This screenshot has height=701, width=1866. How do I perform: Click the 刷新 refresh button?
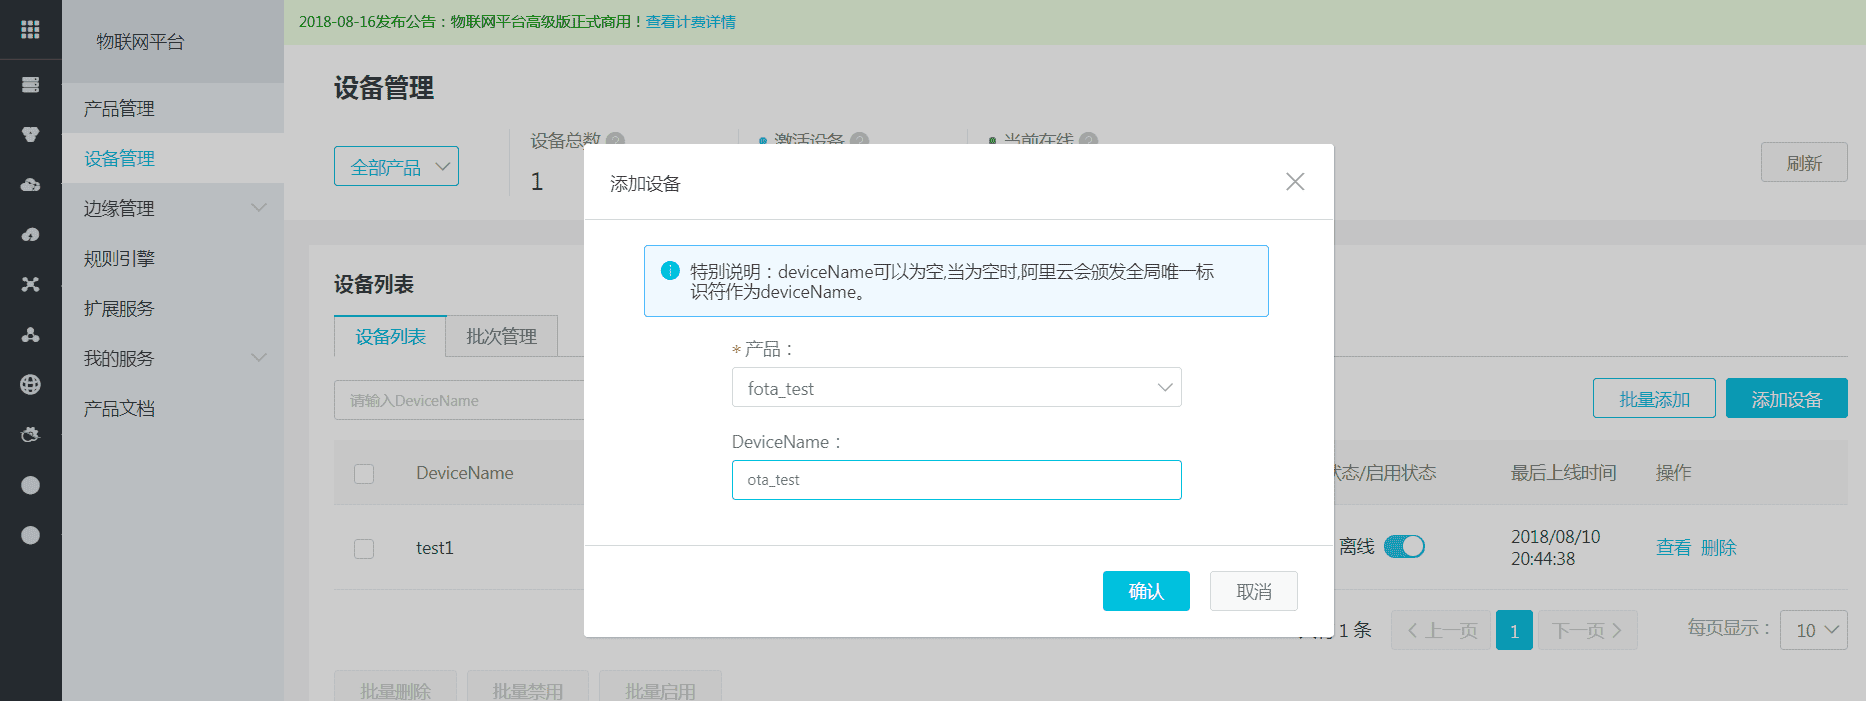click(x=1804, y=162)
